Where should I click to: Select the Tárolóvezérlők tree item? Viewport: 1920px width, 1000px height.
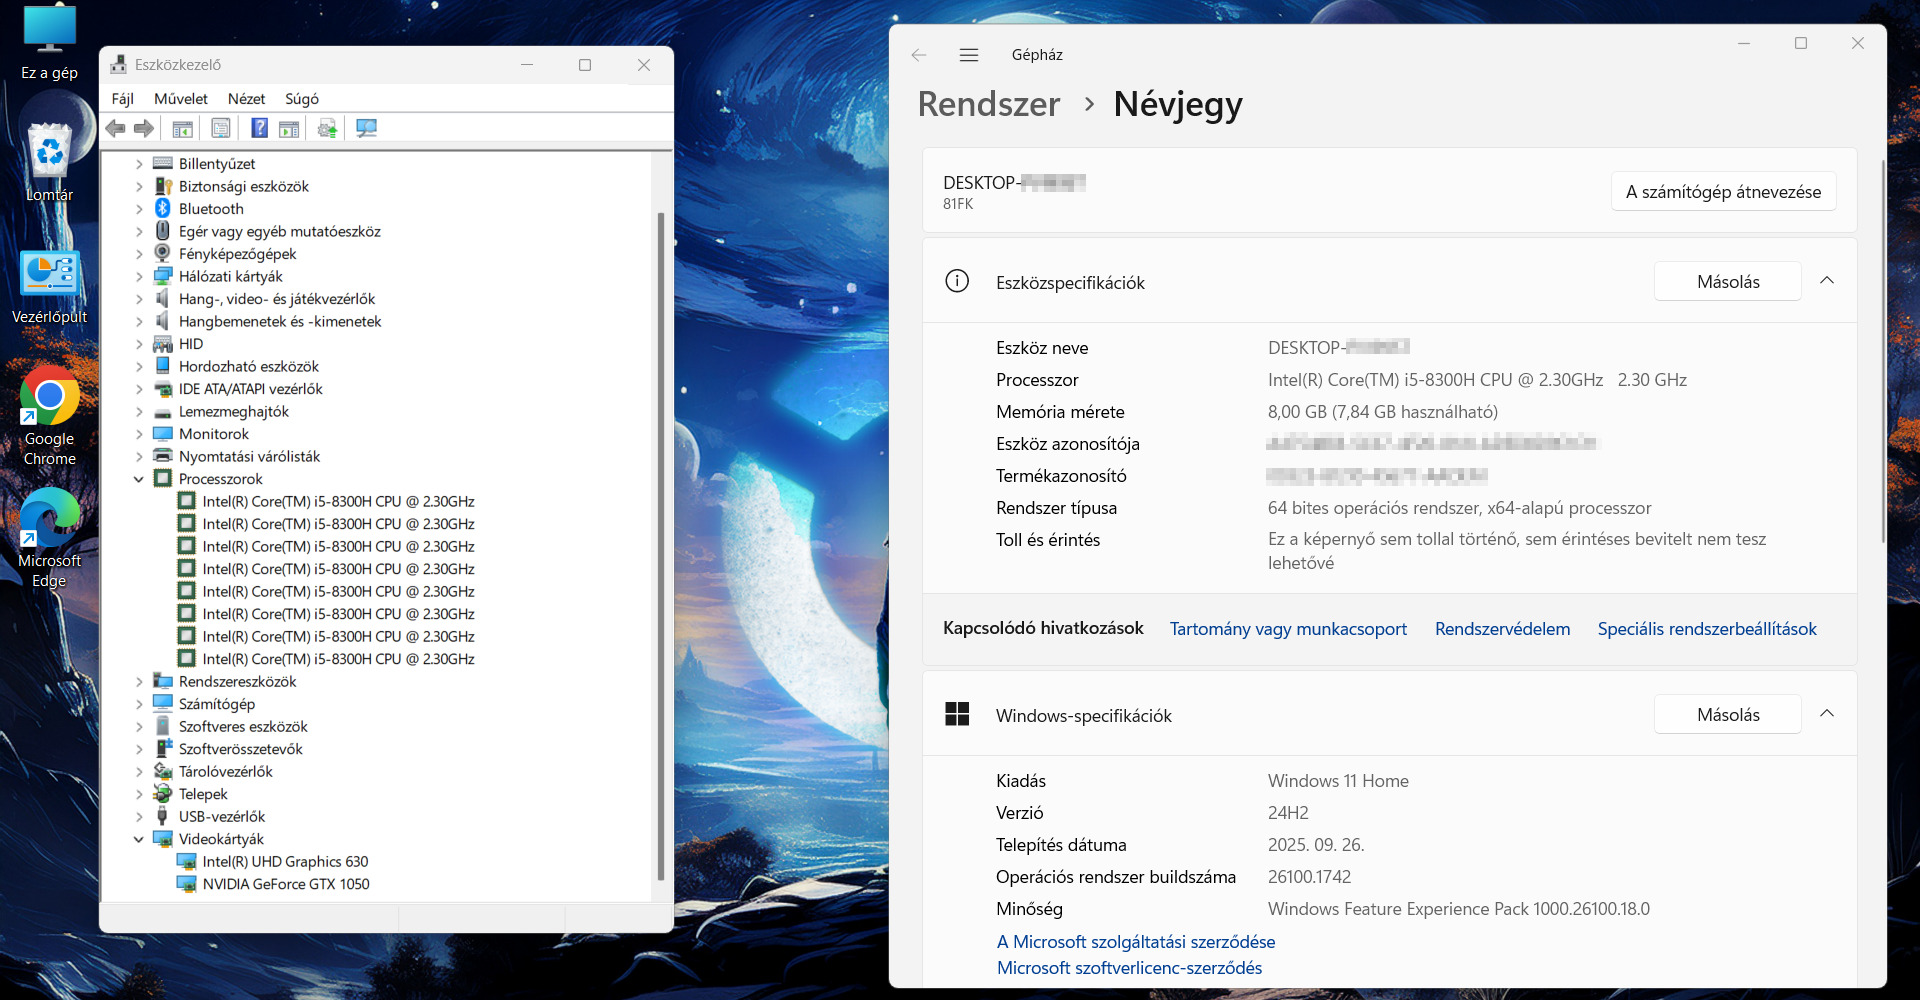(x=226, y=771)
